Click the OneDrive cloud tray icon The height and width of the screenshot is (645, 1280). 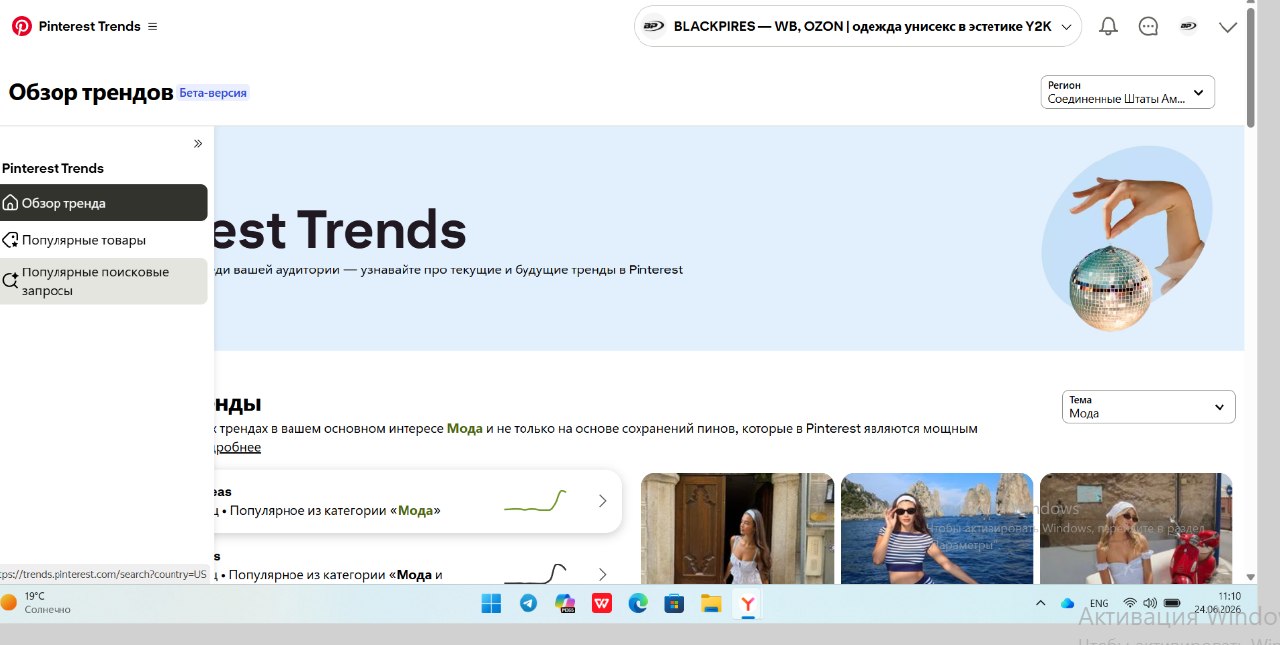pos(1067,603)
